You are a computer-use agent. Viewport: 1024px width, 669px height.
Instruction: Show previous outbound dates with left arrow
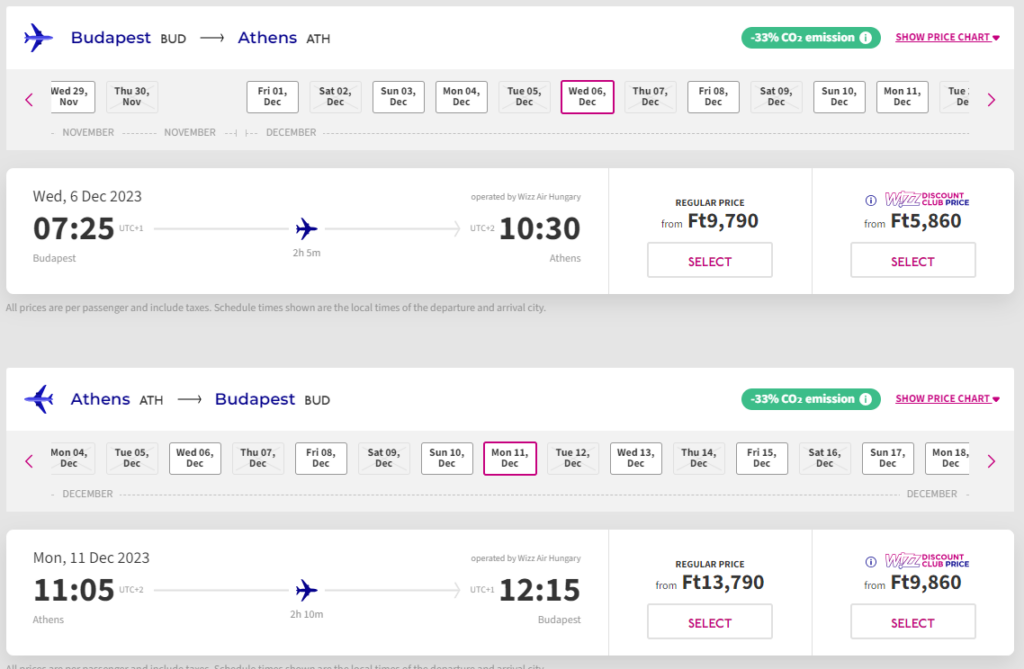29,100
